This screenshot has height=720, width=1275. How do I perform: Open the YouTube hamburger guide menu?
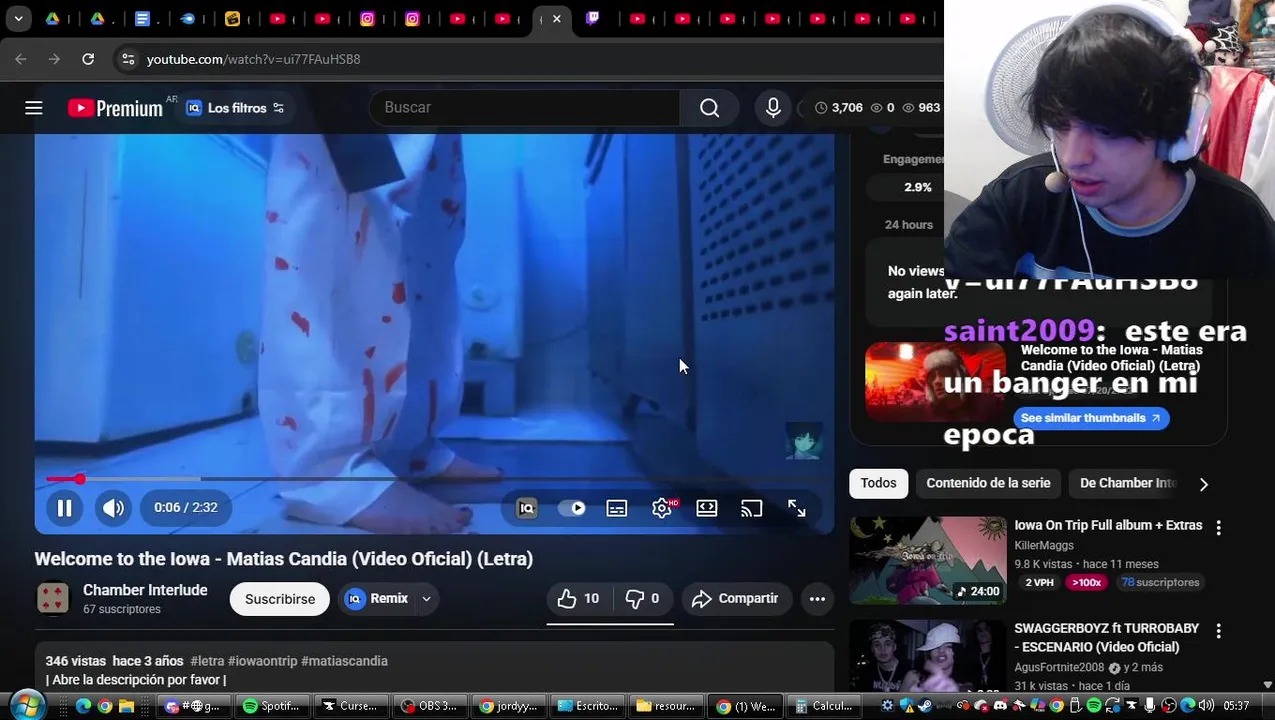click(34, 108)
